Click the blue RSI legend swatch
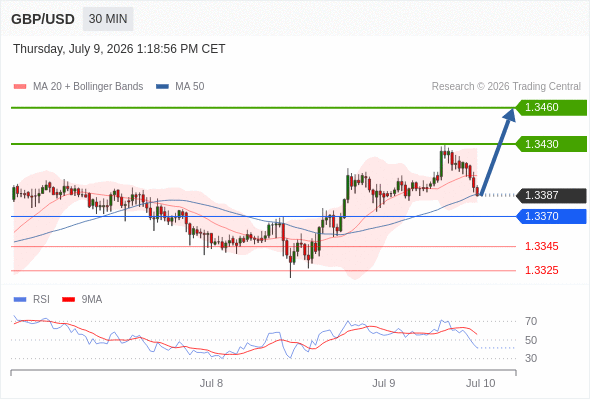 20,300
